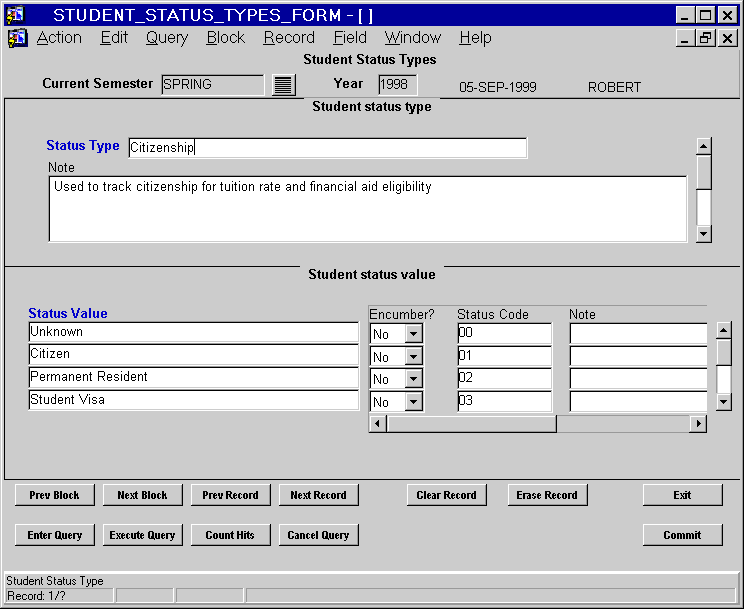
Task: Click the Status Type field containing Citizenship
Action: click(x=327, y=148)
